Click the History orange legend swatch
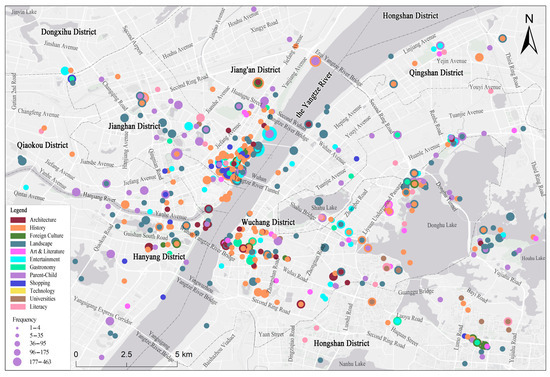 click(18, 228)
